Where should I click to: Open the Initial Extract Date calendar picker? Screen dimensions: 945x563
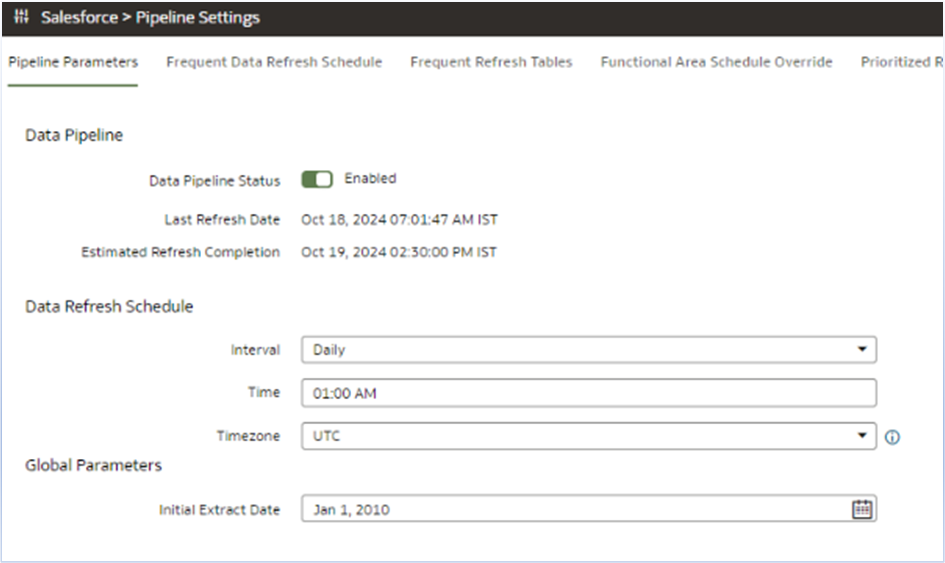tap(862, 509)
